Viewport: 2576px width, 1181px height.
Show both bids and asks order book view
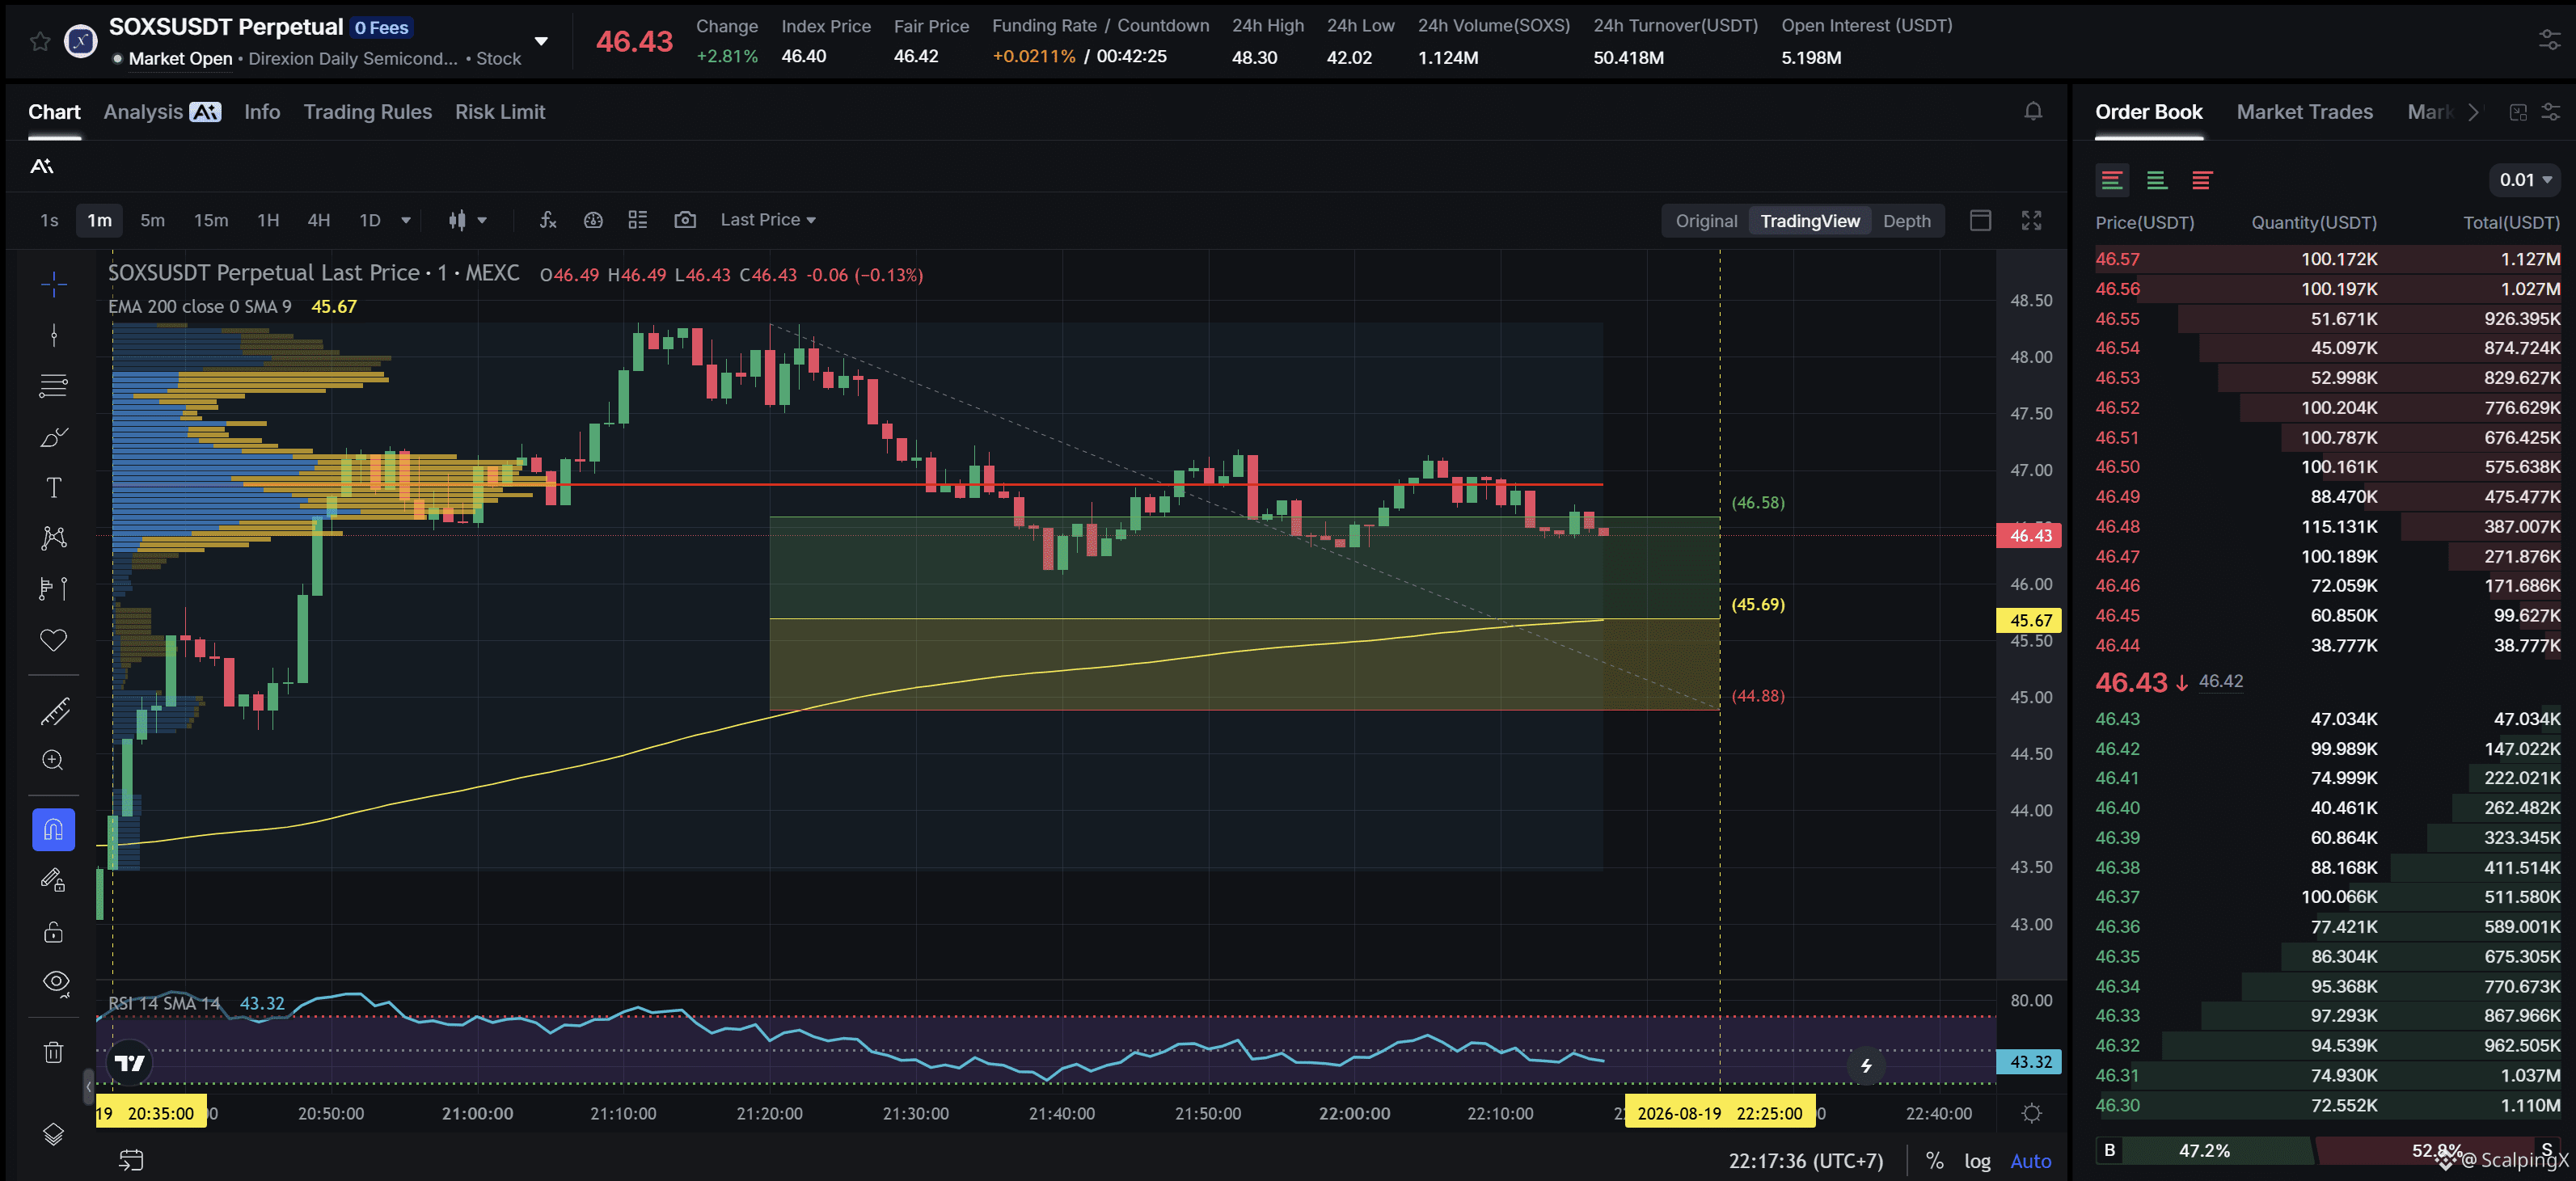click(2112, 180)
